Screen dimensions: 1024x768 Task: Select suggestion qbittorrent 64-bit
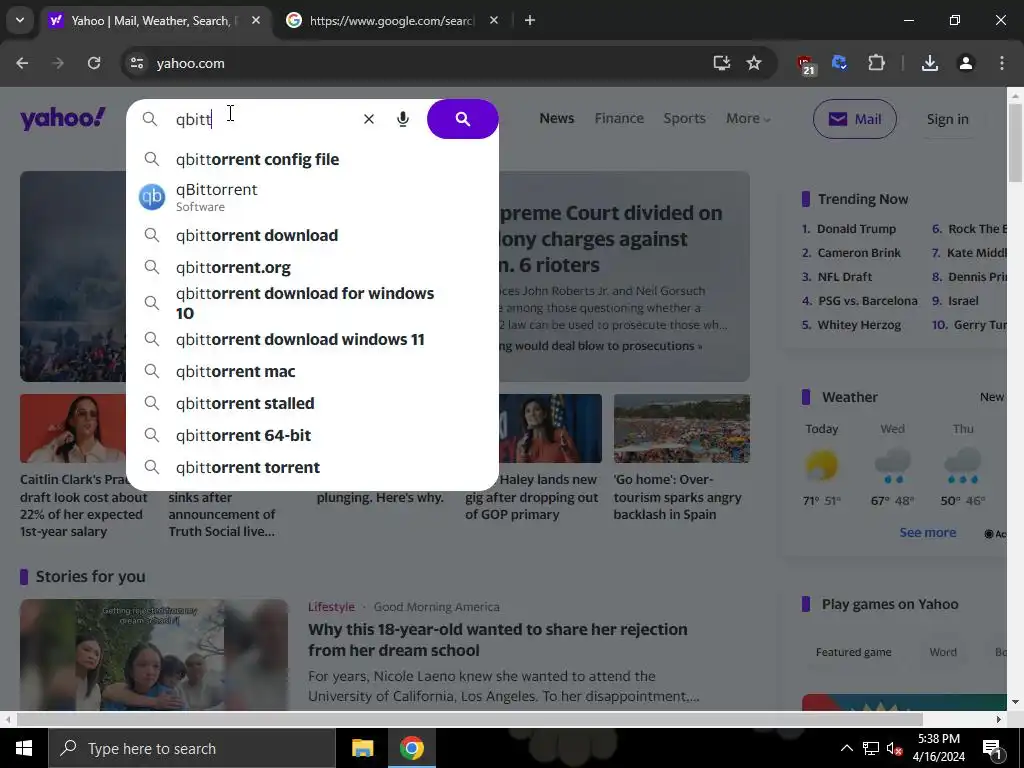coord(312,436)
